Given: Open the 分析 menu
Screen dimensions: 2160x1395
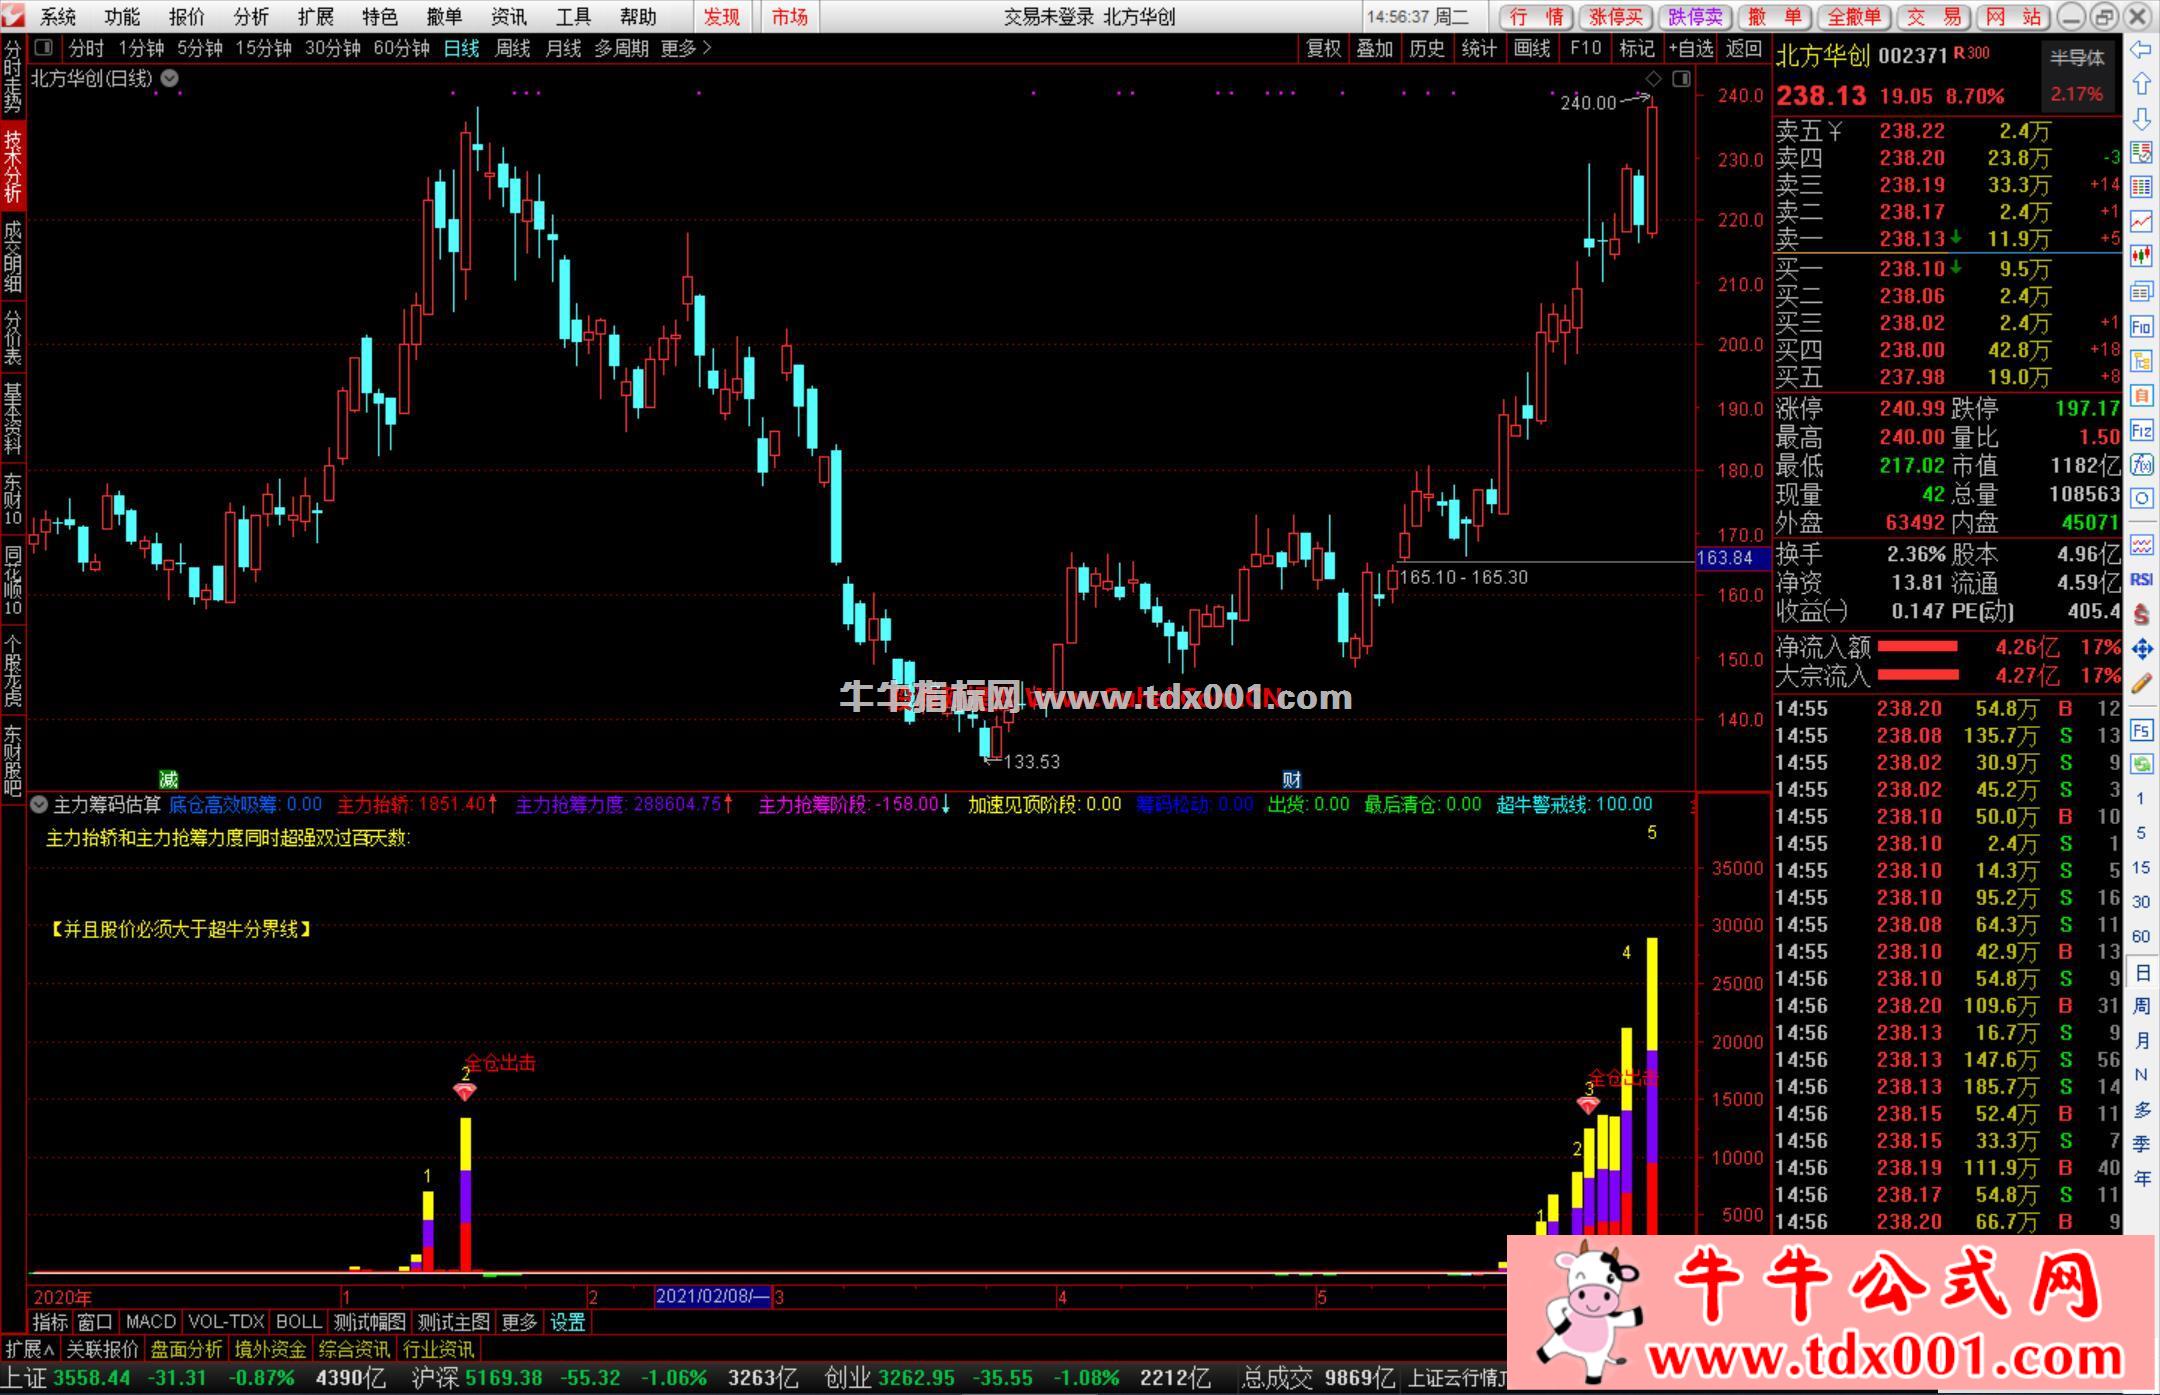Looking at the screenshot, I should click(251, 17).
